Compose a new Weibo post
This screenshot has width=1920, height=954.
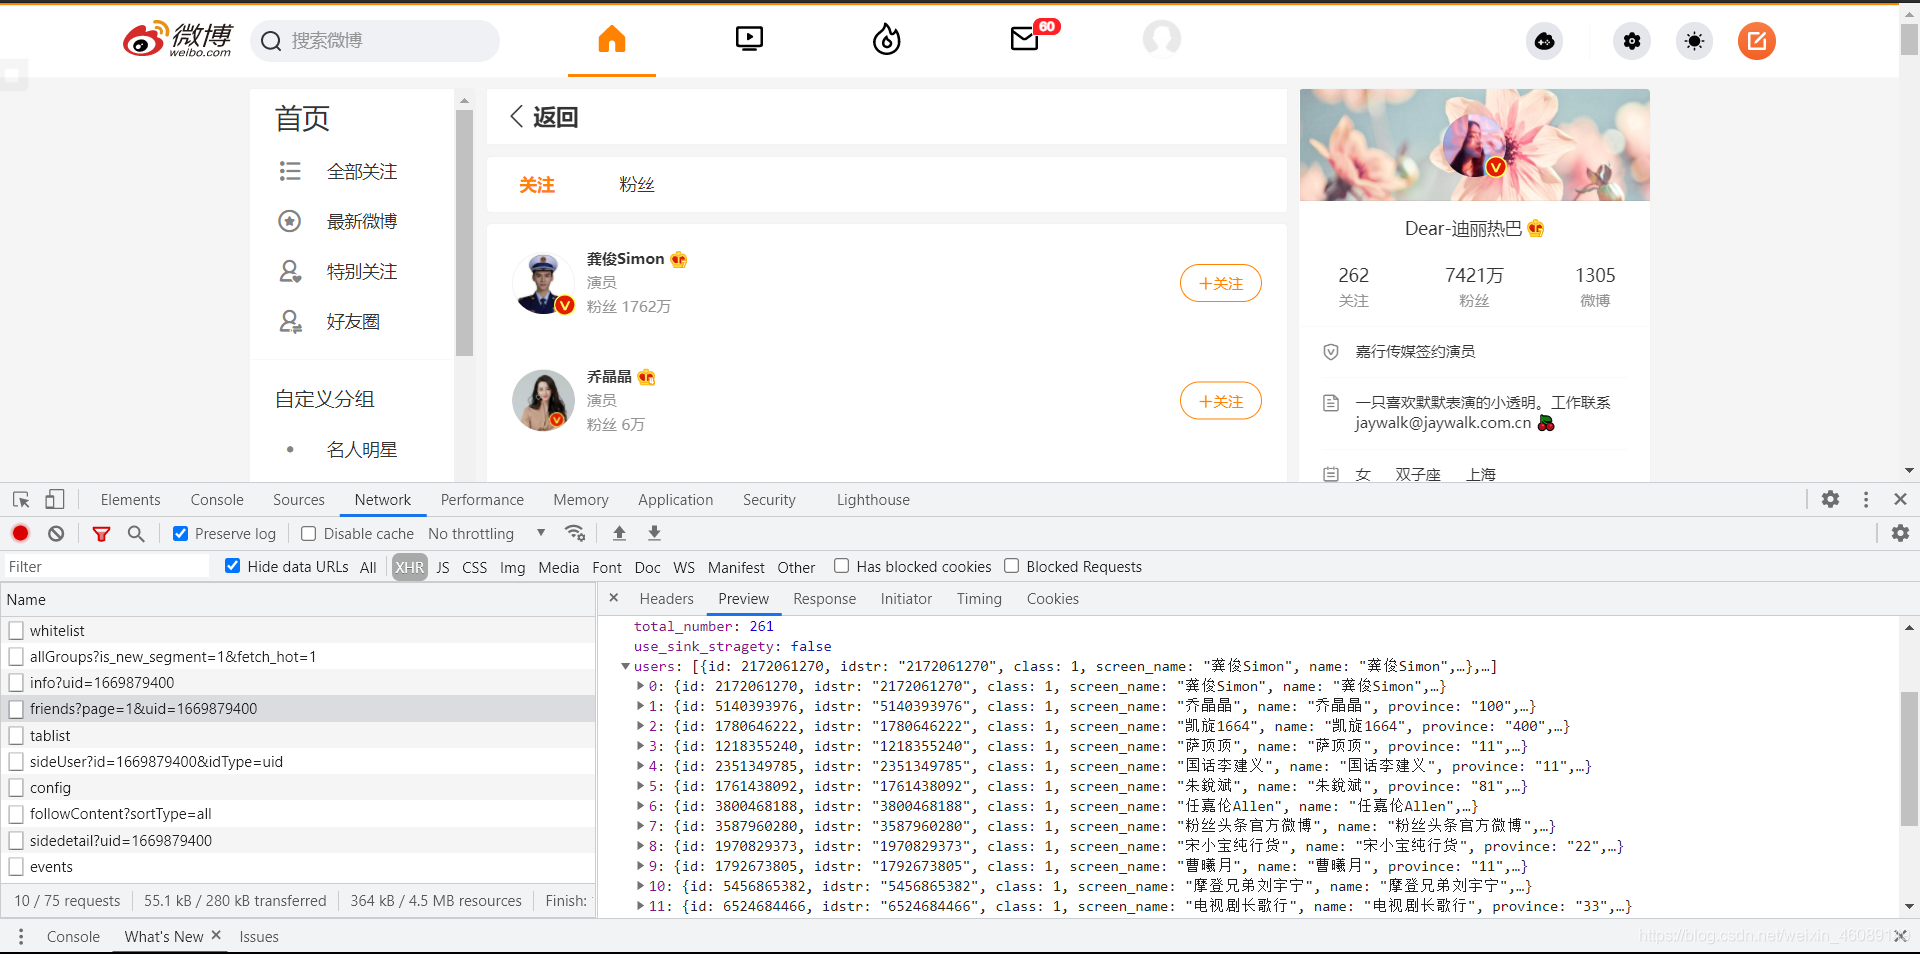click(x=1757, y=41)
